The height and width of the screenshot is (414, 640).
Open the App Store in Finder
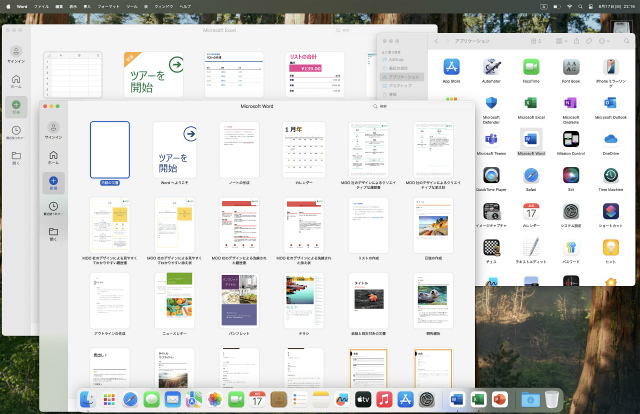[452, 66]
